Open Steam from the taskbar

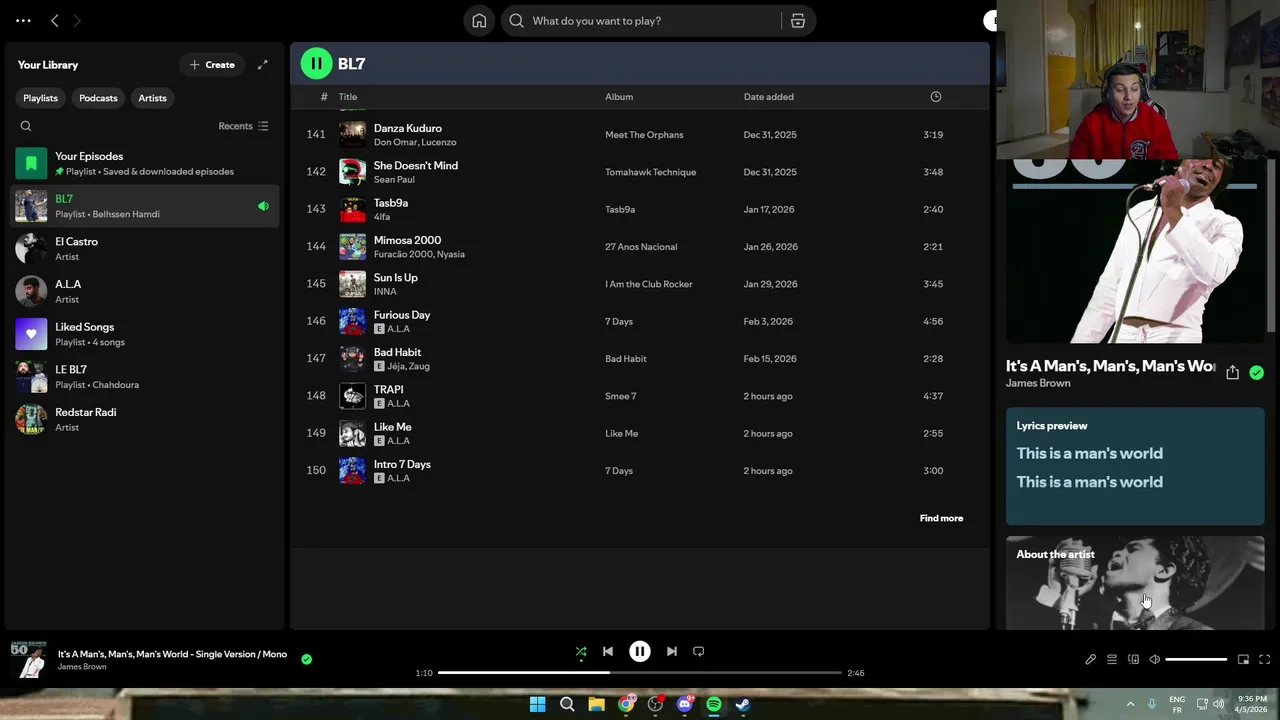pos(743,704)
